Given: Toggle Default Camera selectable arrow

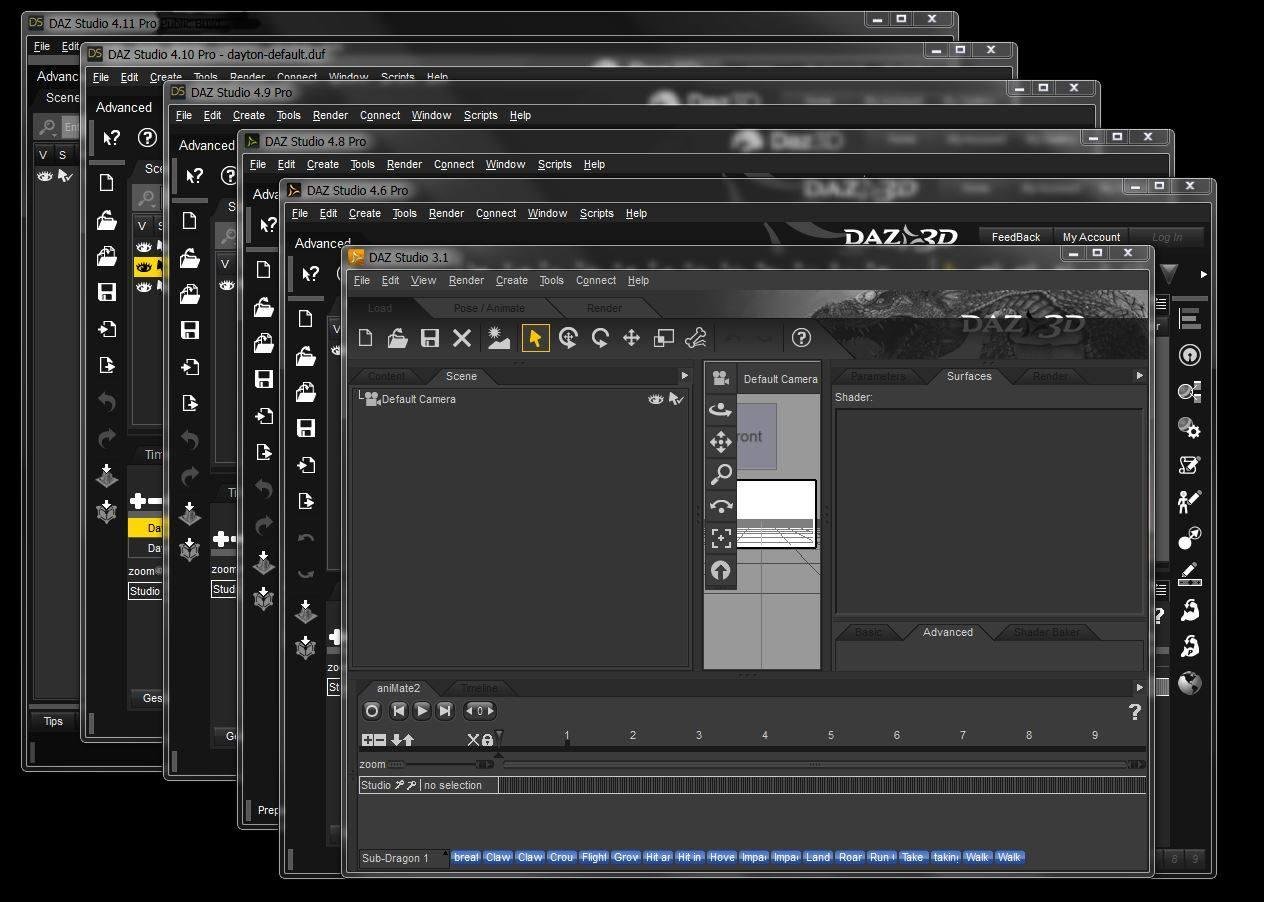Looking at the screenshot, I should 677,399.
